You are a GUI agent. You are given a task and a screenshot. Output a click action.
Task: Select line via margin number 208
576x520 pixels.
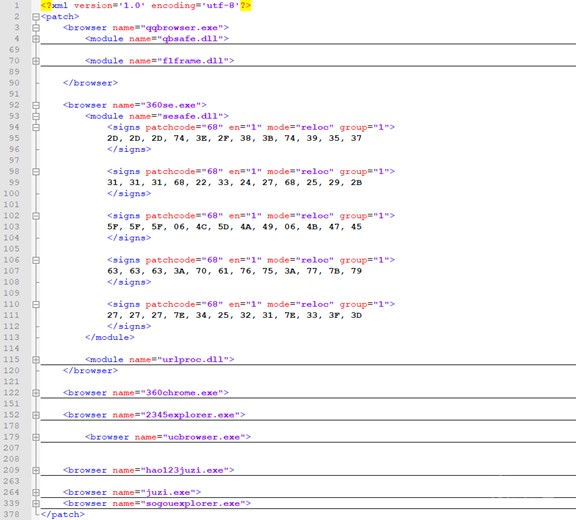point(11,459)
